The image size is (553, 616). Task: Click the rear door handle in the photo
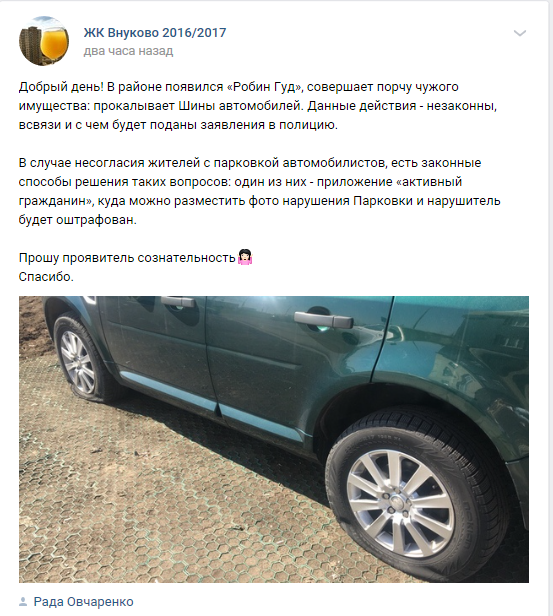pyautogui.click(x=324, y=319)
